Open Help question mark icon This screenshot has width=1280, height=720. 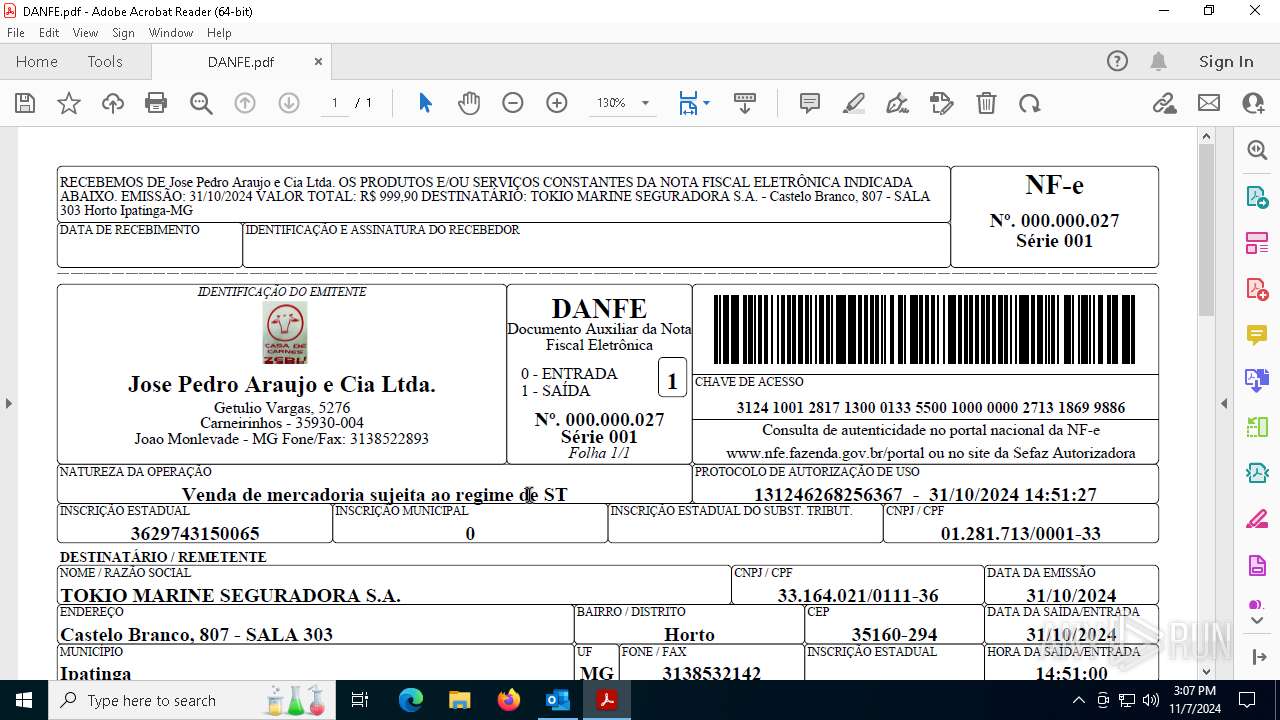1117,61
